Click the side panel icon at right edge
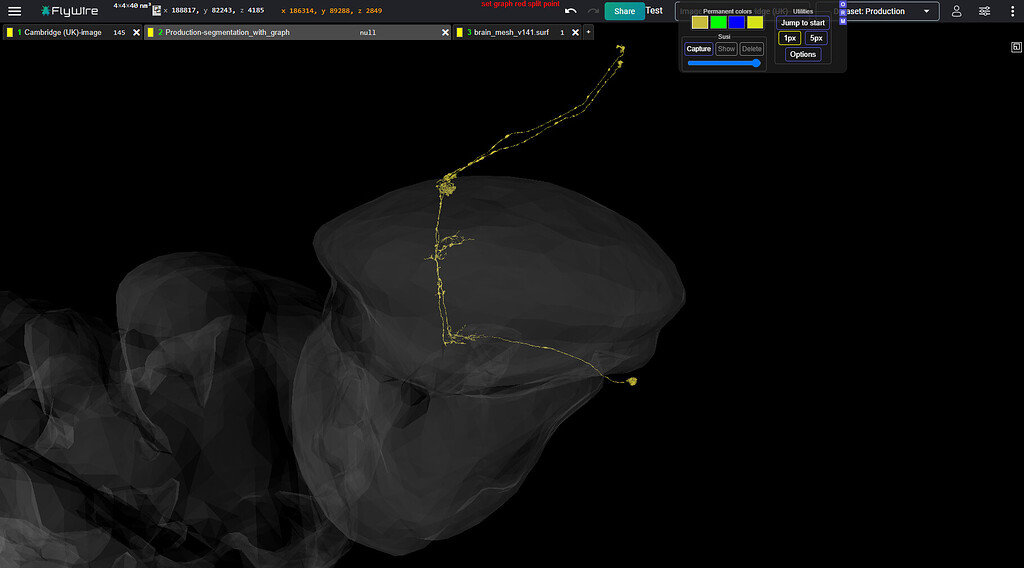Screen dimensions: 1024x568 tap(1015, 47)
